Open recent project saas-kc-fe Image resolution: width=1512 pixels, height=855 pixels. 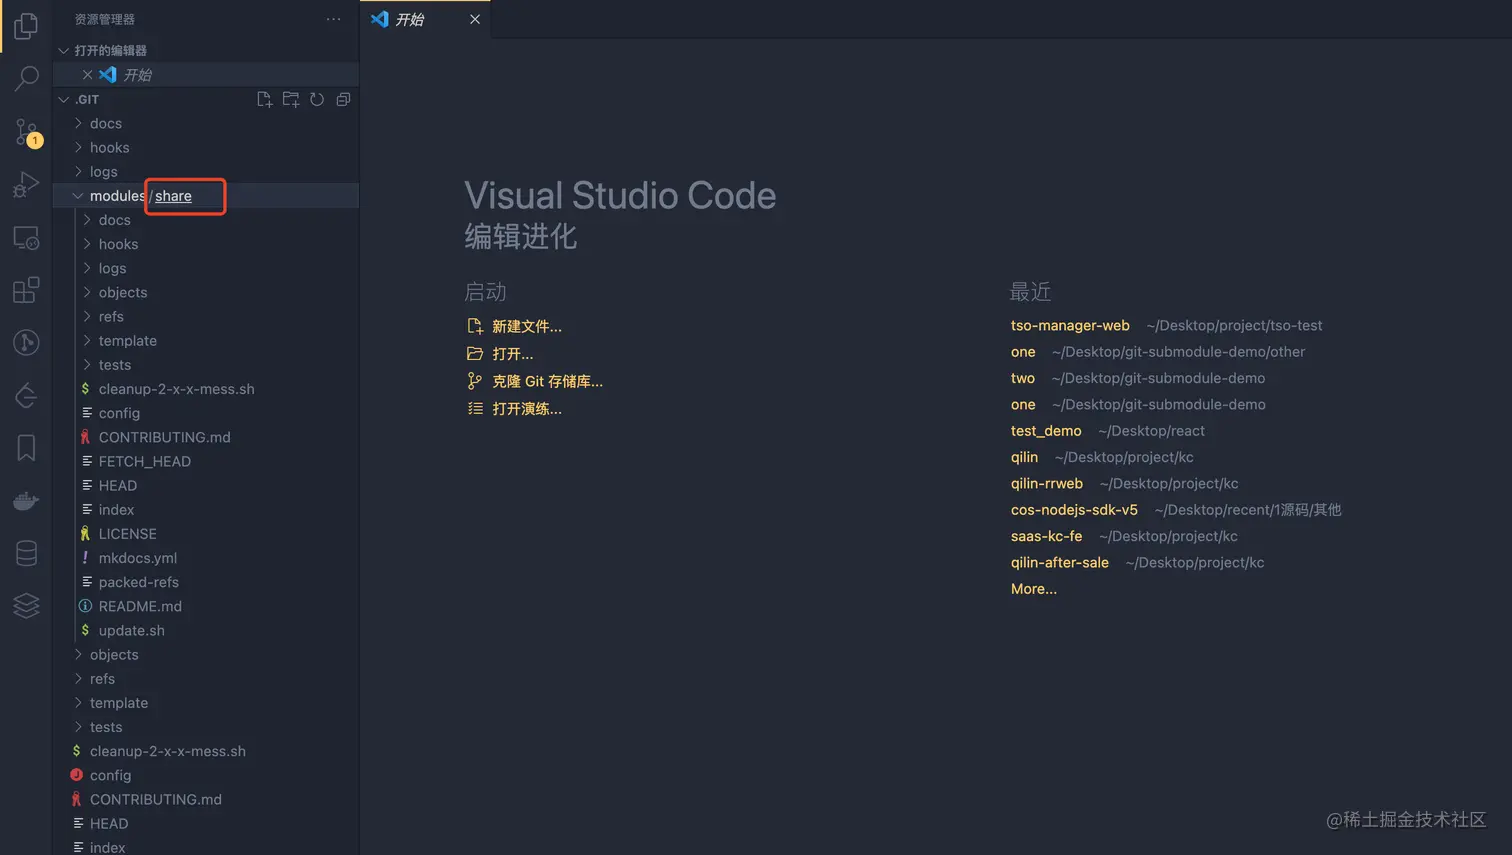[1046, 536]
